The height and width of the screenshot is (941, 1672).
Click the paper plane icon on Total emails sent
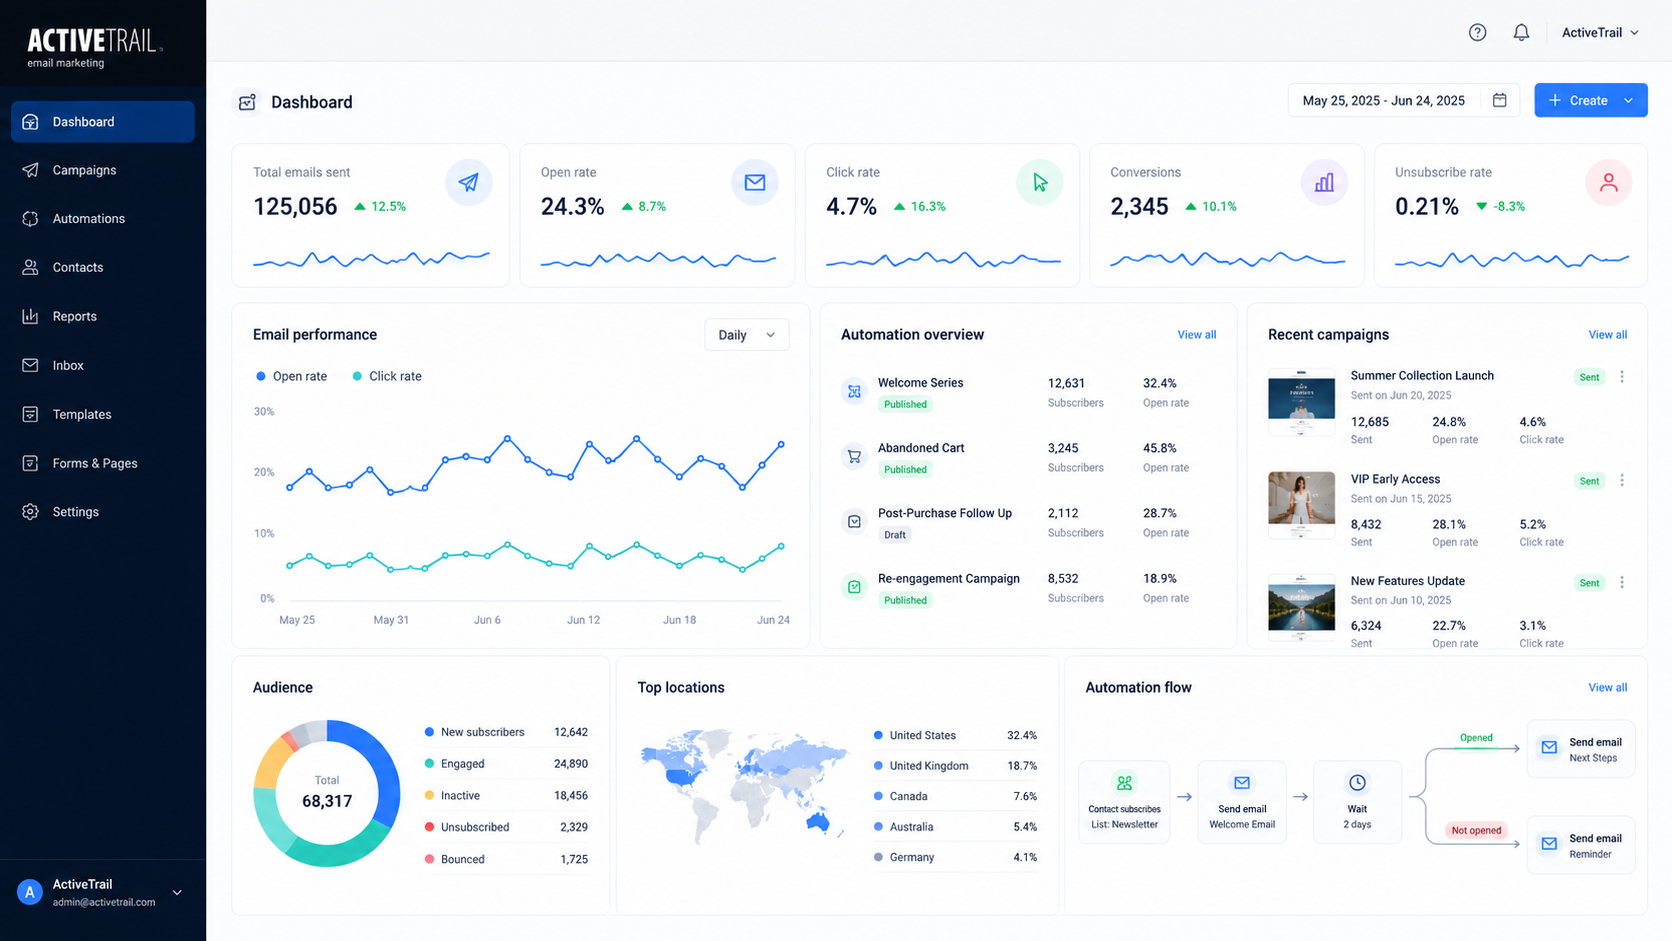tap(468, 183)
